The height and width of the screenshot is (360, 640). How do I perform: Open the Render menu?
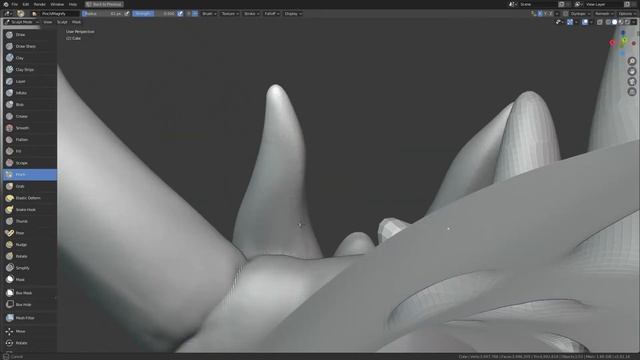point(40,4)
